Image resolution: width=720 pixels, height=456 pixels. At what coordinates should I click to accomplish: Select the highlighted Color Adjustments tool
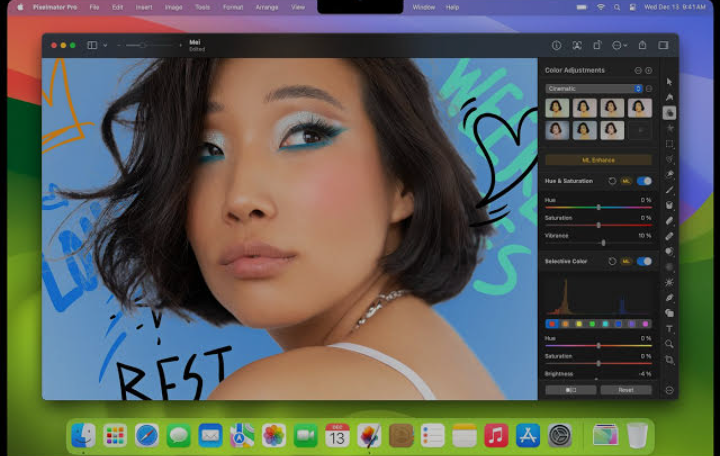pyautogui.click(x=669, y=113)
